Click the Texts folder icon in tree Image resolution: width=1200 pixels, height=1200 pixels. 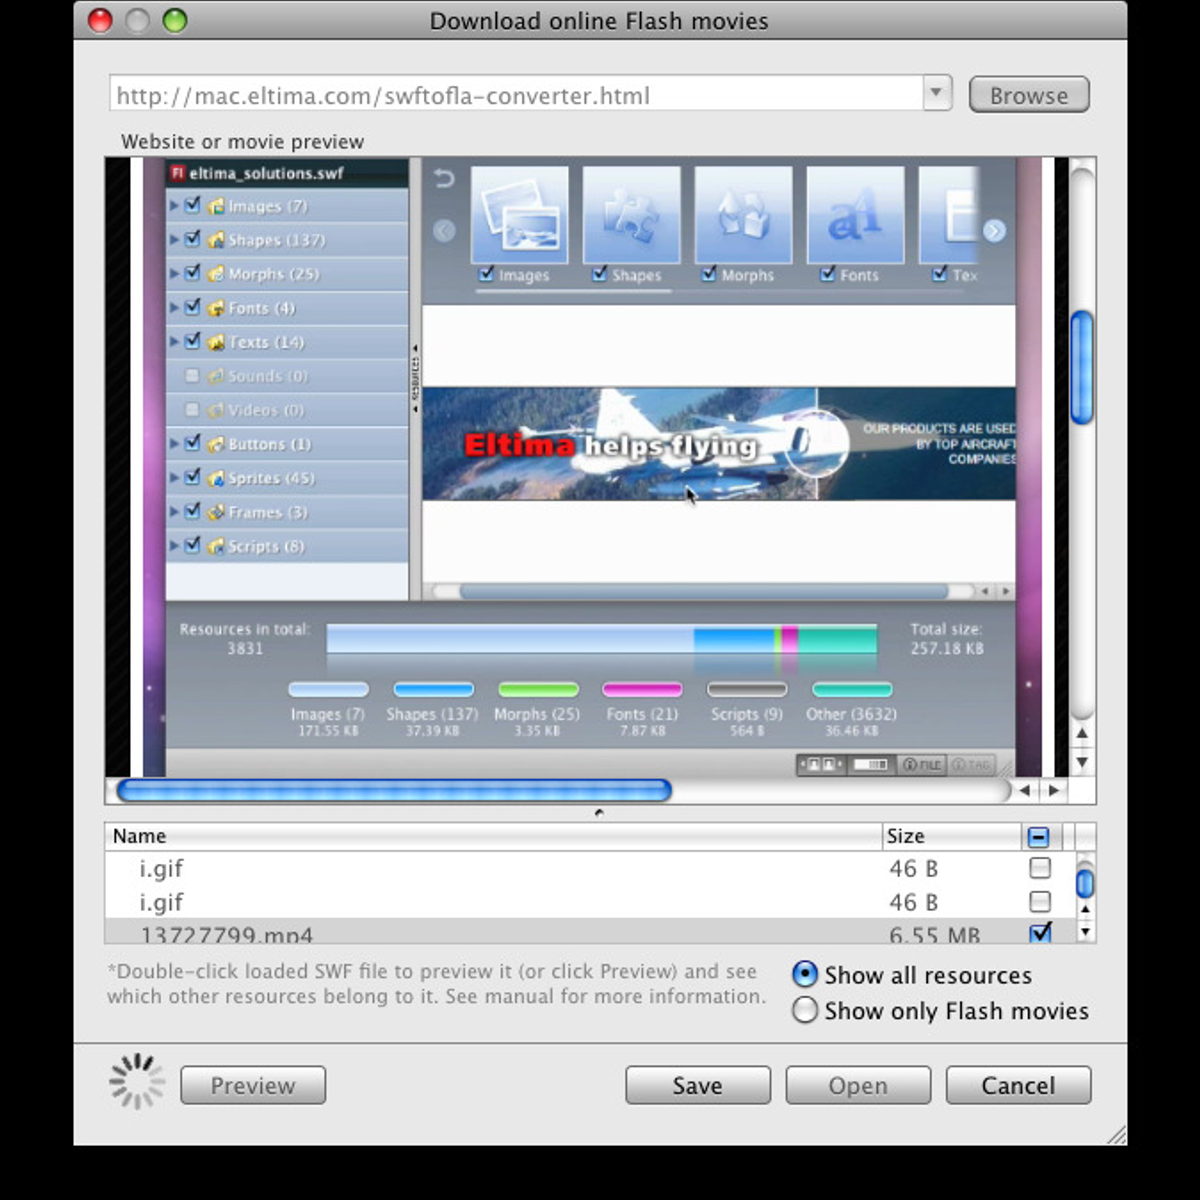(216, 342)
